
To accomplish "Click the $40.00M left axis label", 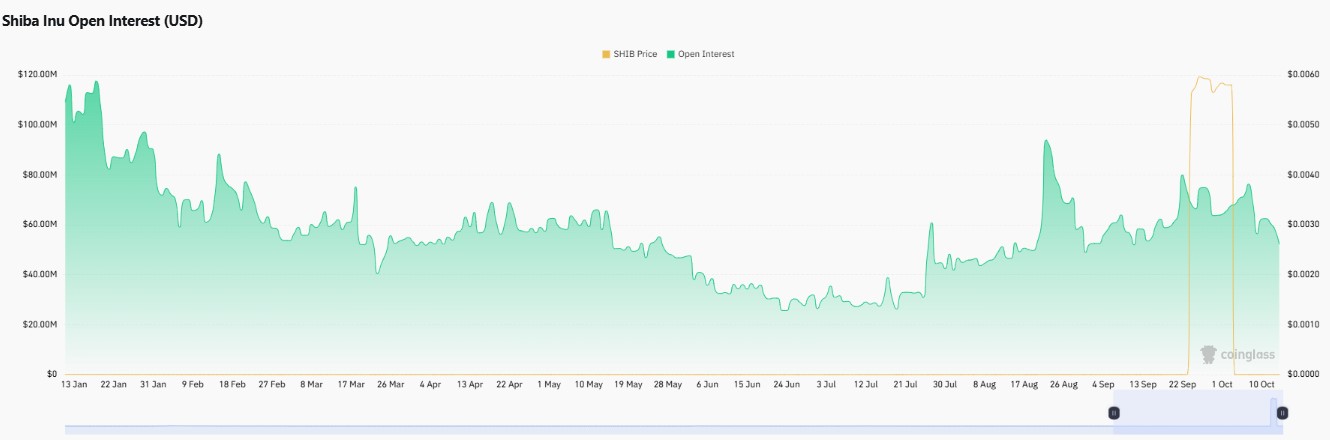I will (x=39, y=274).
